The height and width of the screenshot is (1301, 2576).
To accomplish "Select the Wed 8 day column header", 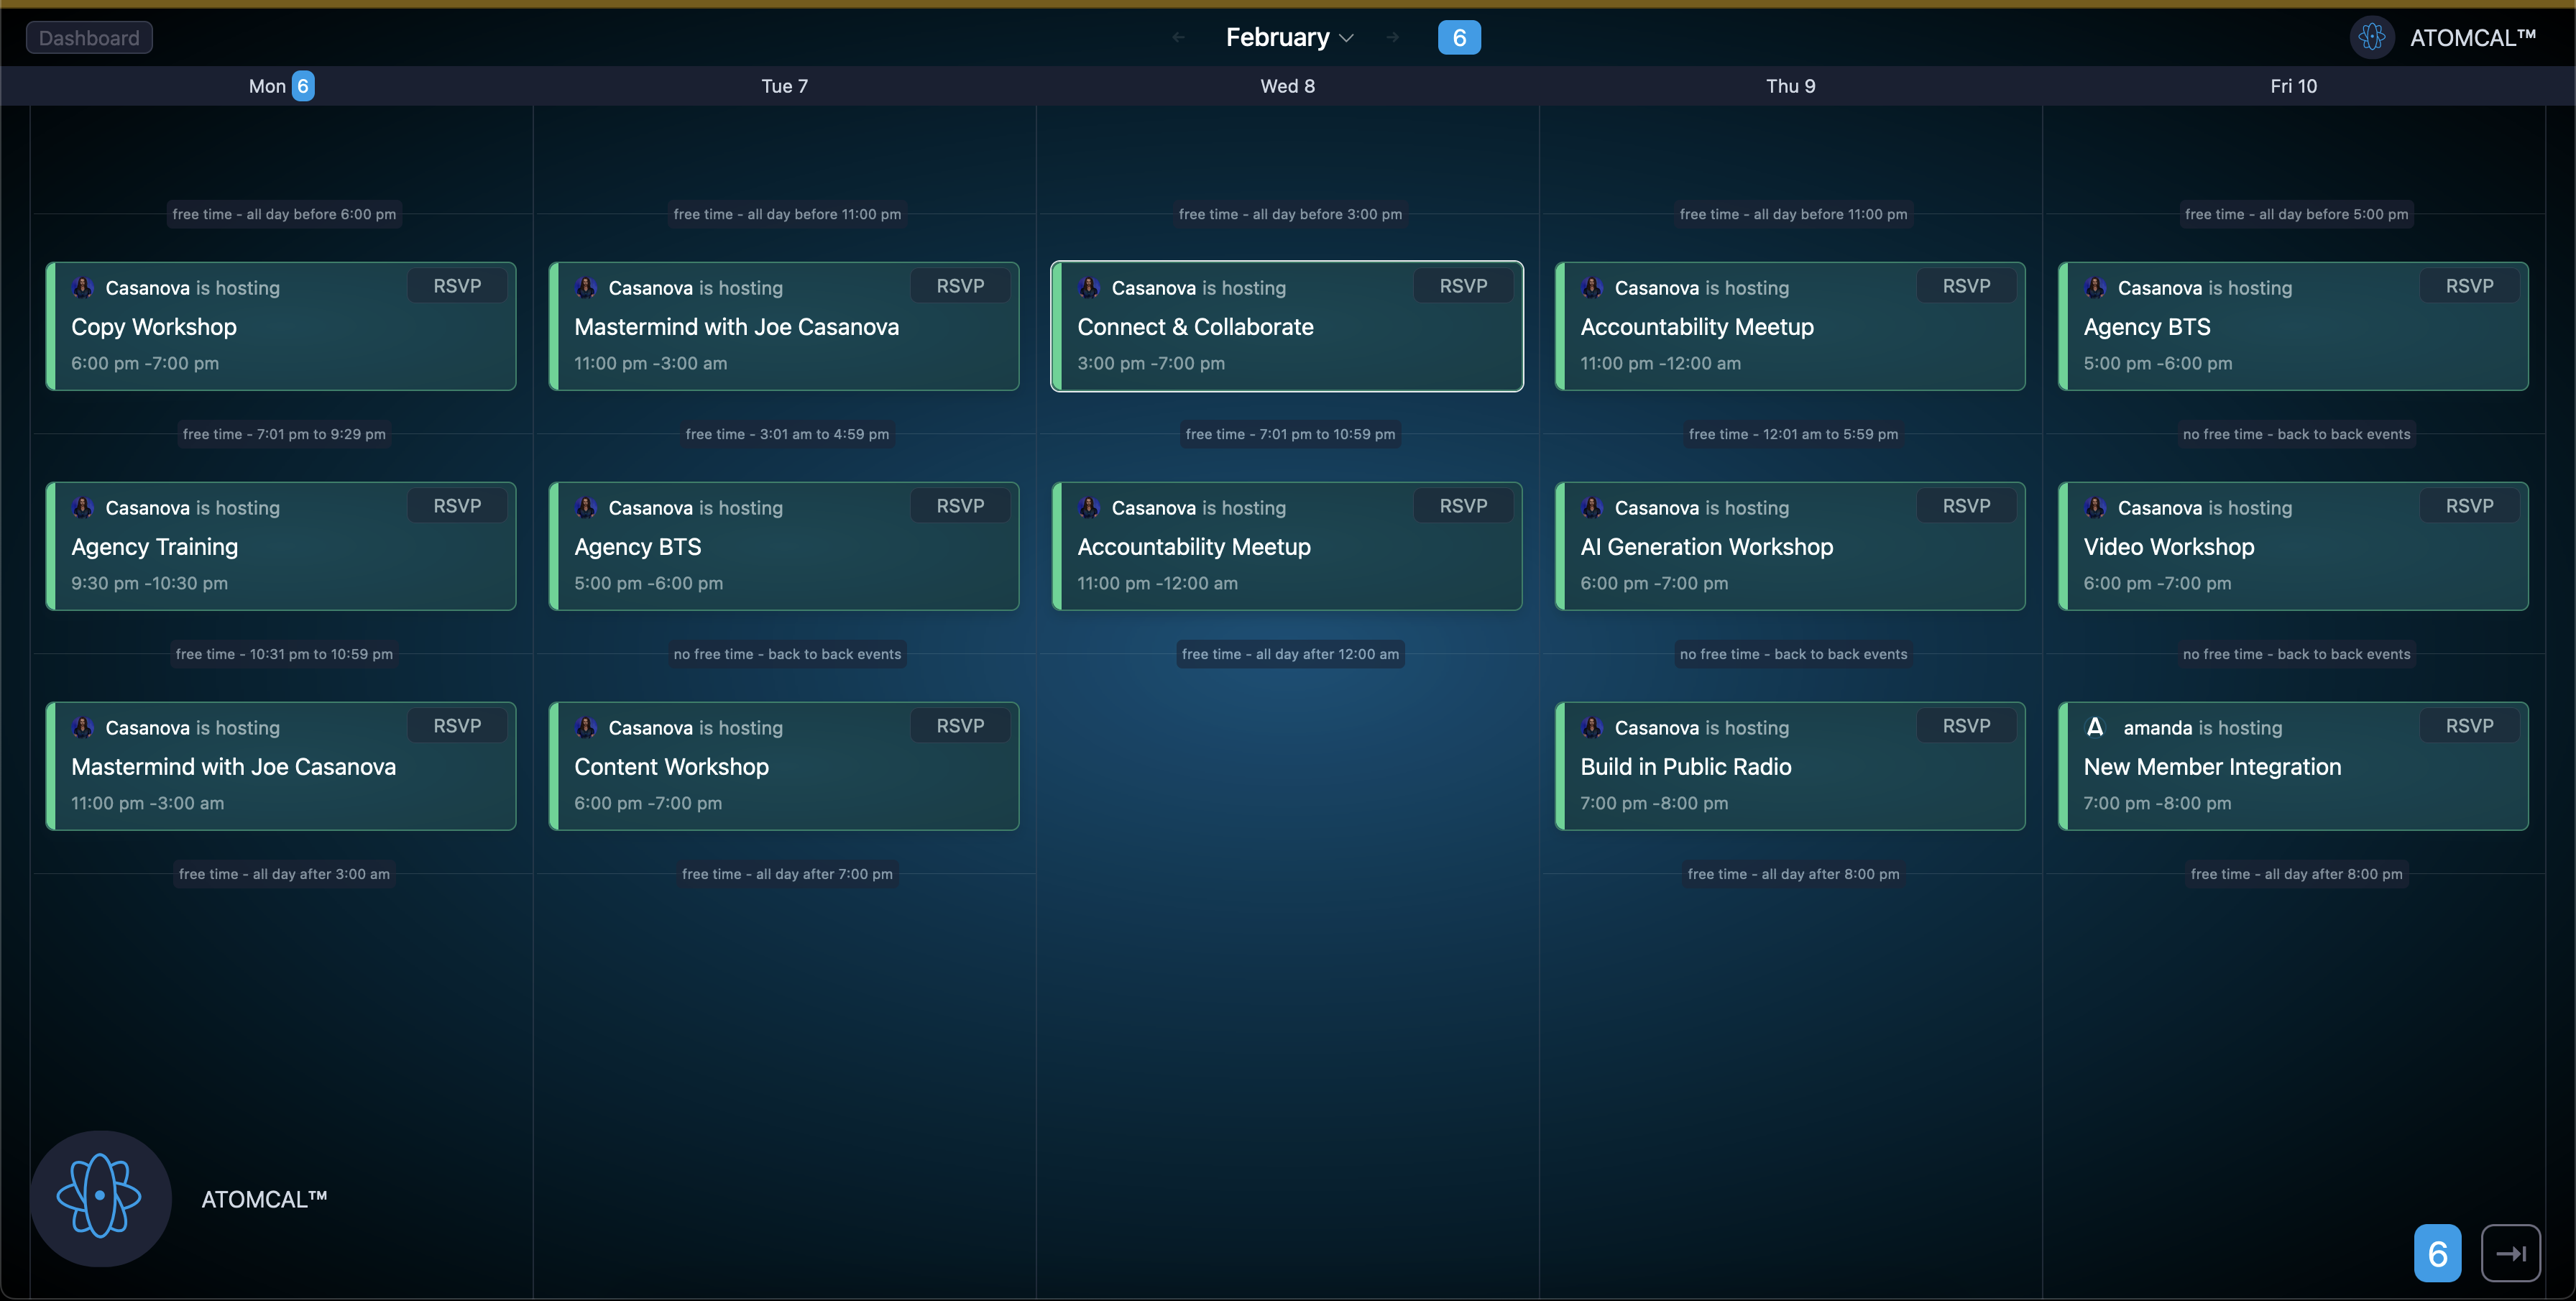I will pos(1287,86).
